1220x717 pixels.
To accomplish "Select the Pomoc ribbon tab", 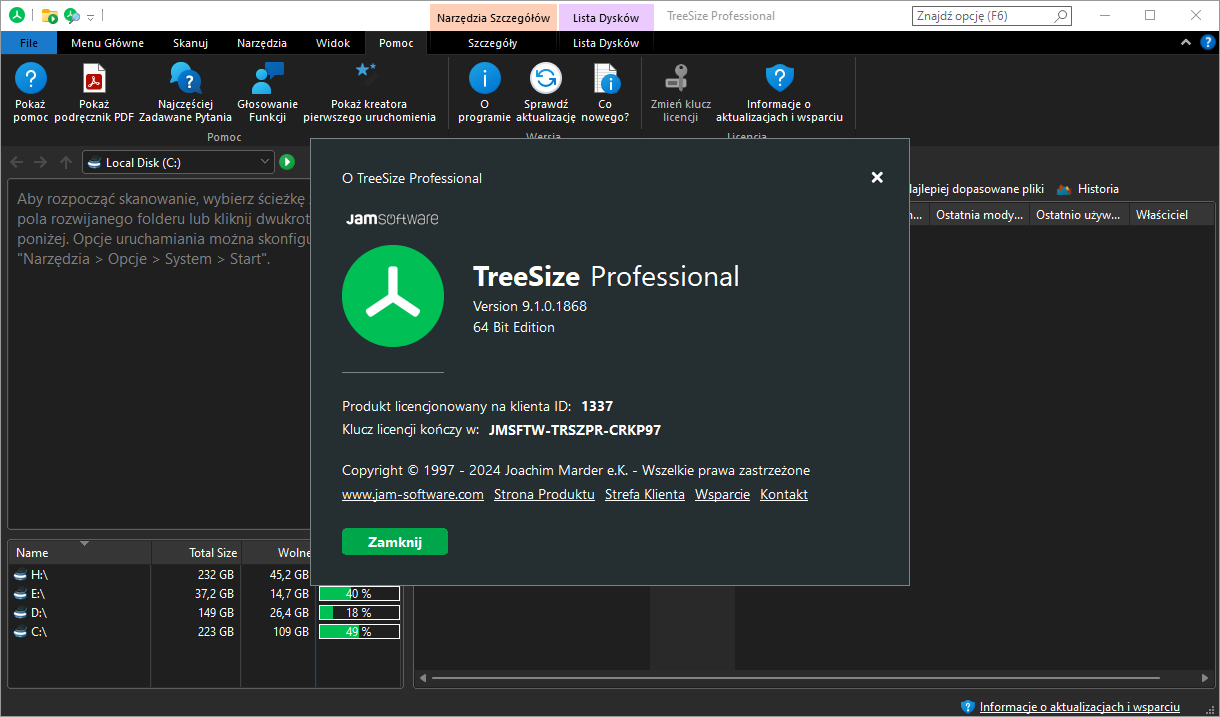I will pos(396,43).
